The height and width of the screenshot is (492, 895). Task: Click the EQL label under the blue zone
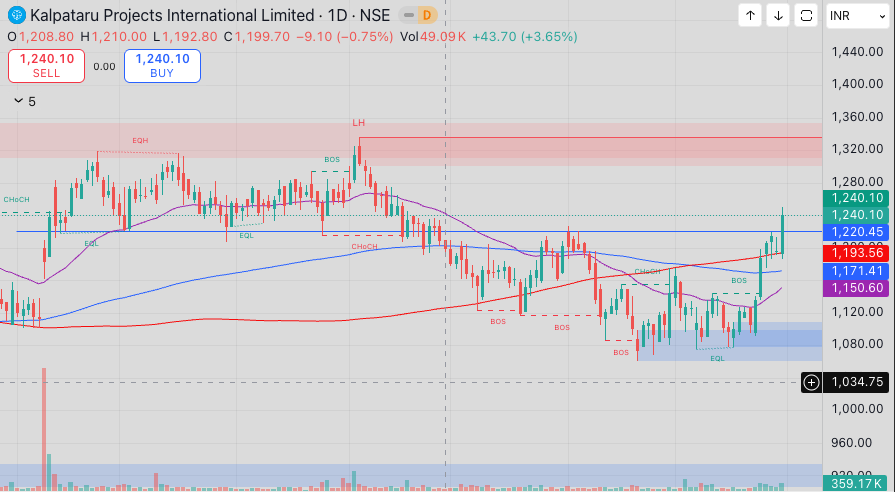717,358
